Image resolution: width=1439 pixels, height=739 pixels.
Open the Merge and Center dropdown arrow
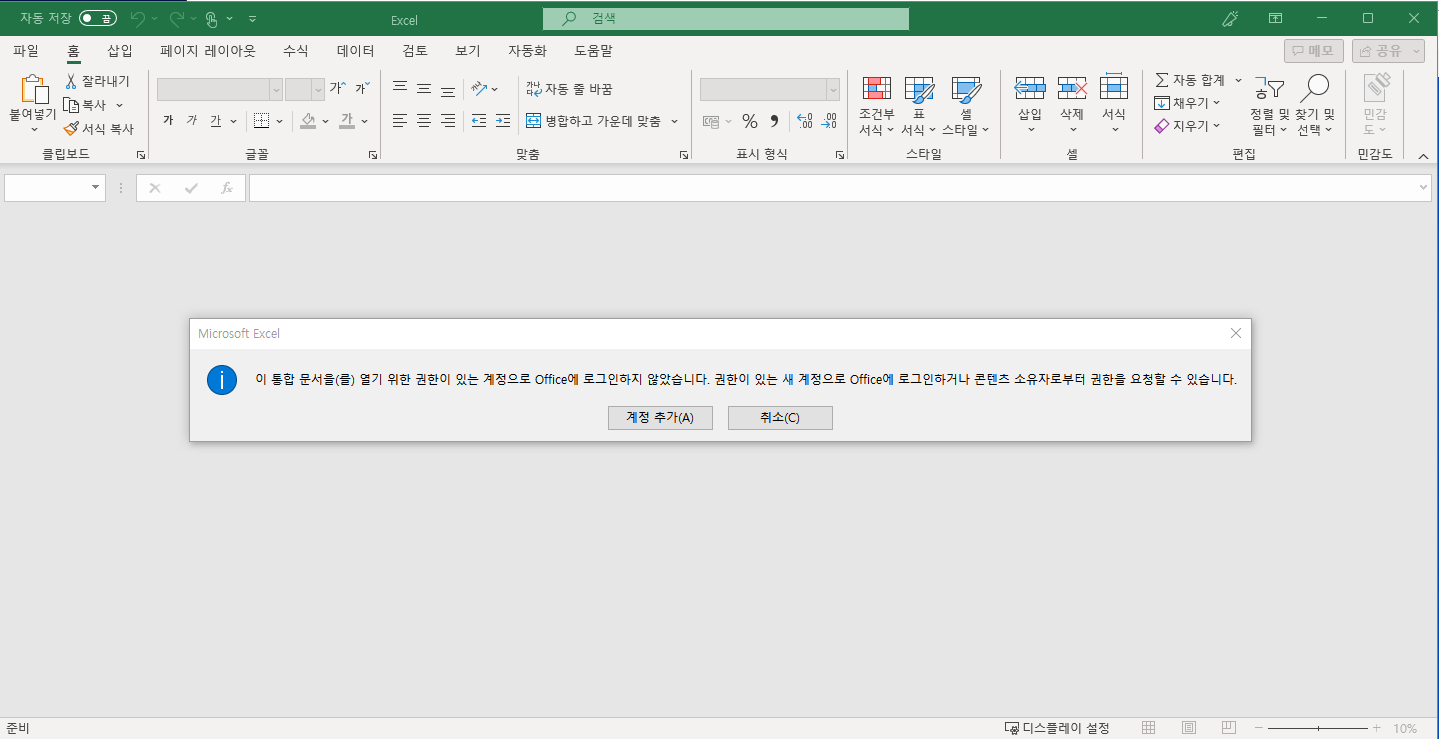click(x=674, y=121)
